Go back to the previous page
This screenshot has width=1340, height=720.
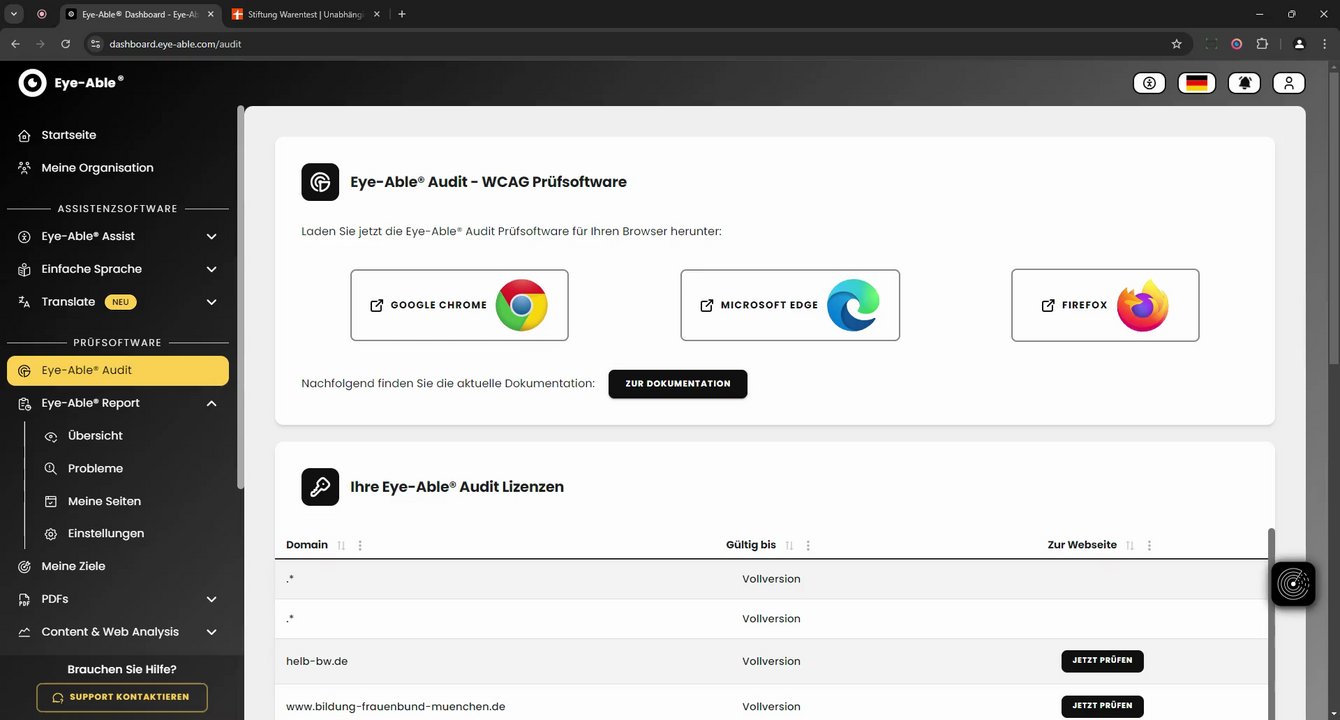pyautogui.click(x=15, y=44)
